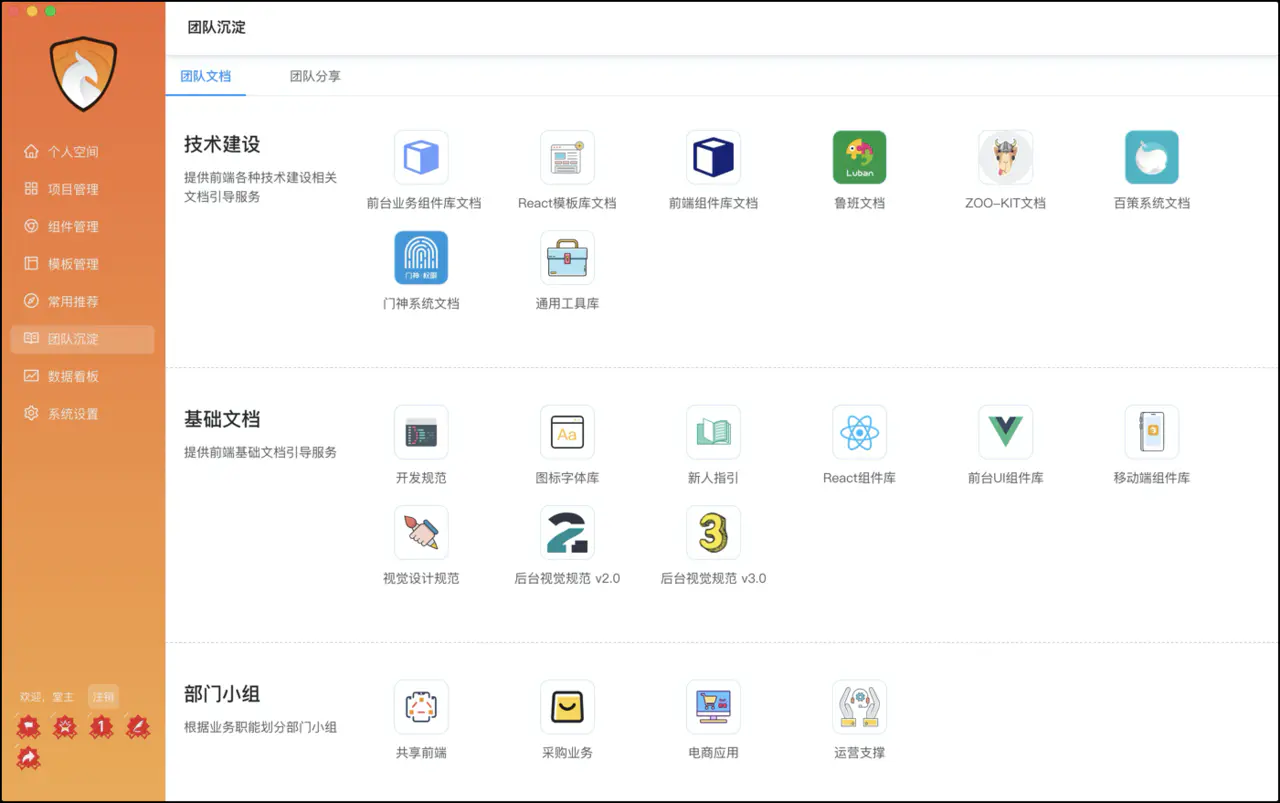Open the 通用工具库 toolbox icon
The height and width of the screenshot is (803, 1280).
pos(567,258)
